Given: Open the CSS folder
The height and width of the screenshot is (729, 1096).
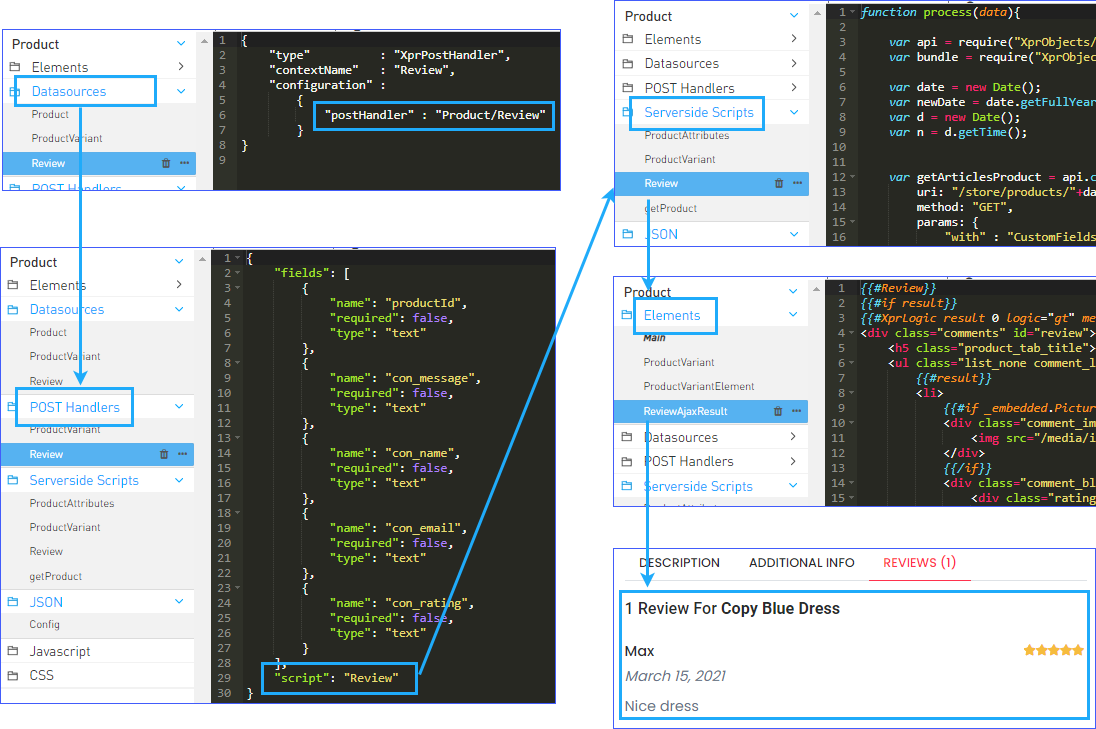Looking at the screenshot, I should (x=41, y=675).
